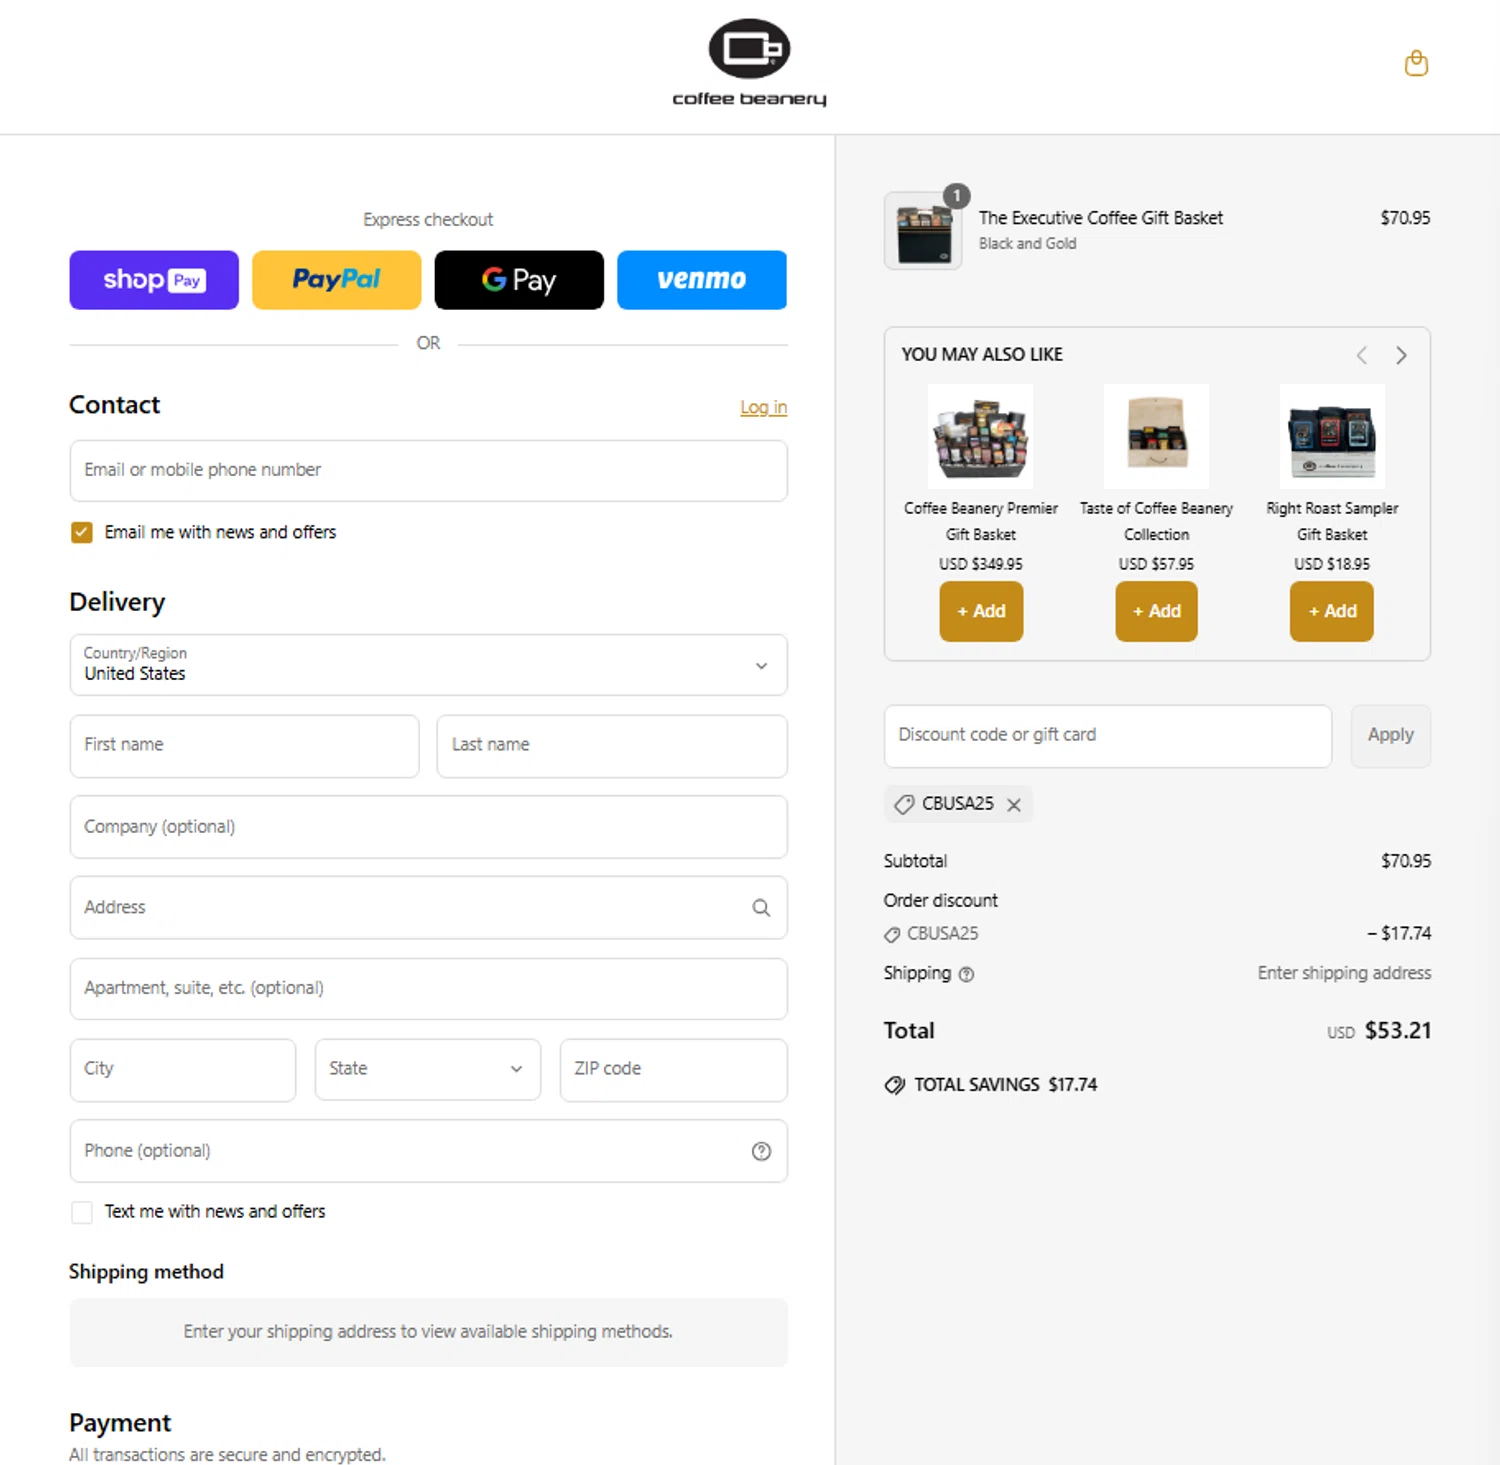
Task: Open the Country/Region dropdown
Action: 429,665
